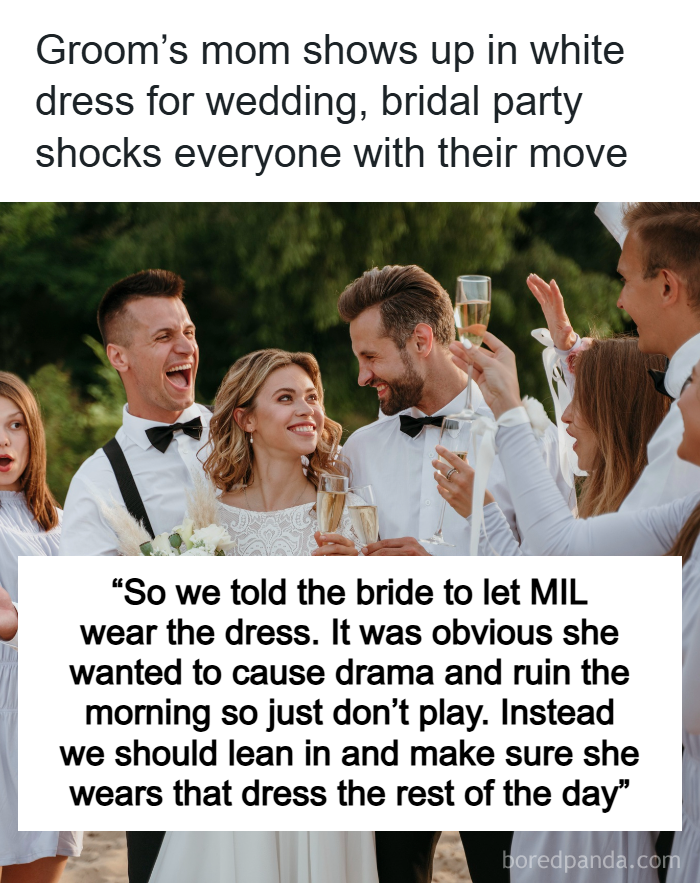Click the two champagne flutes bride holds
This screenshot has height=883, width=700.
pyautogui.click(x=347, y=510)
